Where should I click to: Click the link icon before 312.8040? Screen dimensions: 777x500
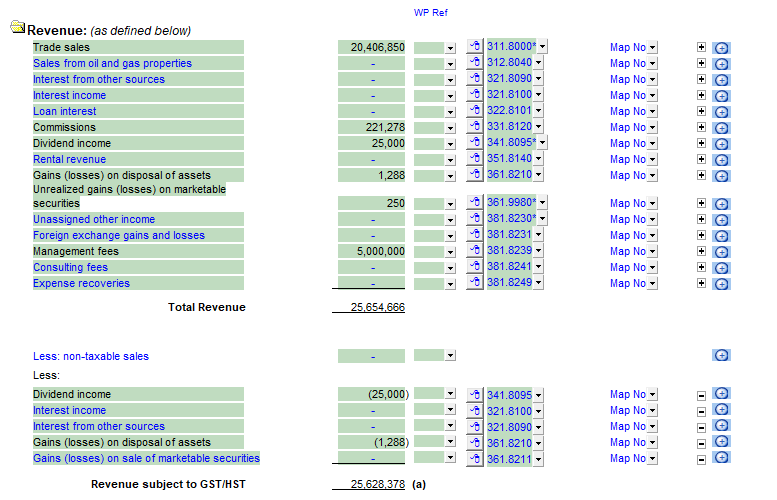coord(475,62)
